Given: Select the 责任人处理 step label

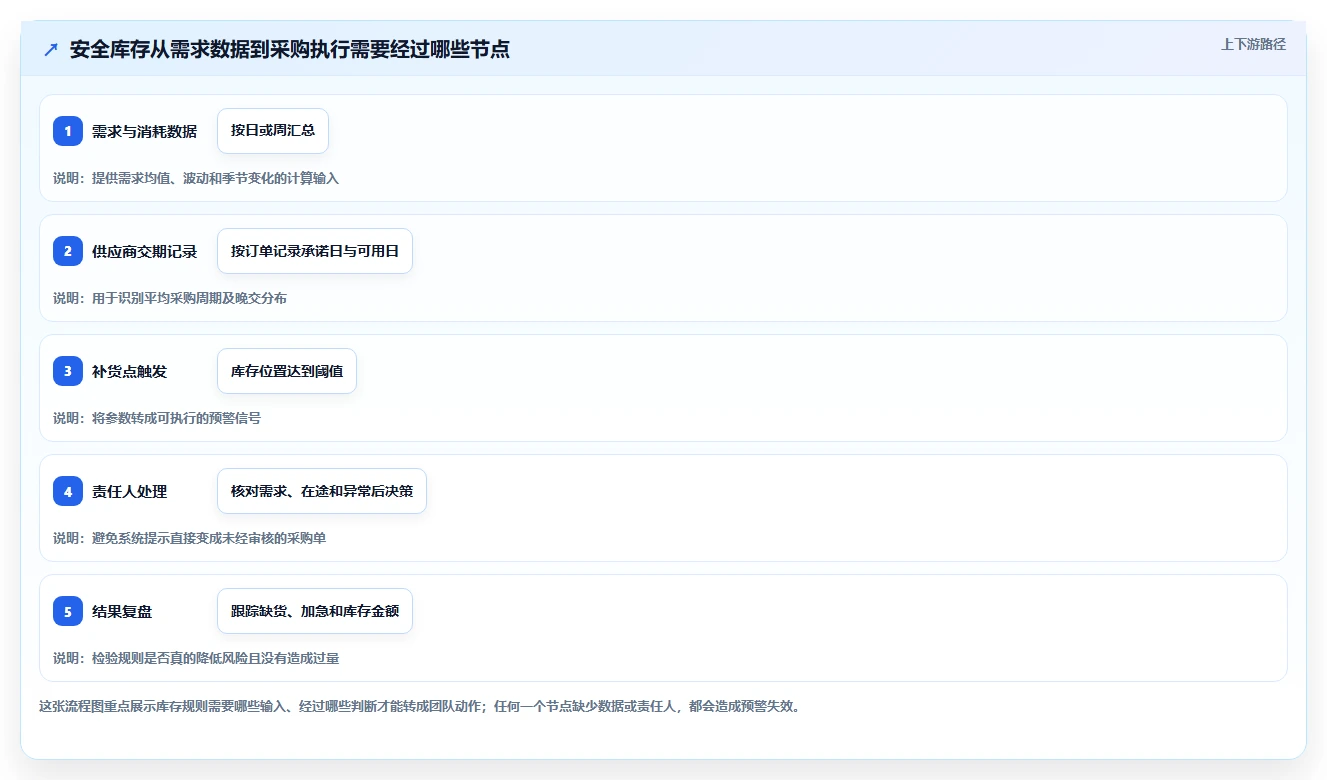Looking at the screenshot, I should (130, 491).
